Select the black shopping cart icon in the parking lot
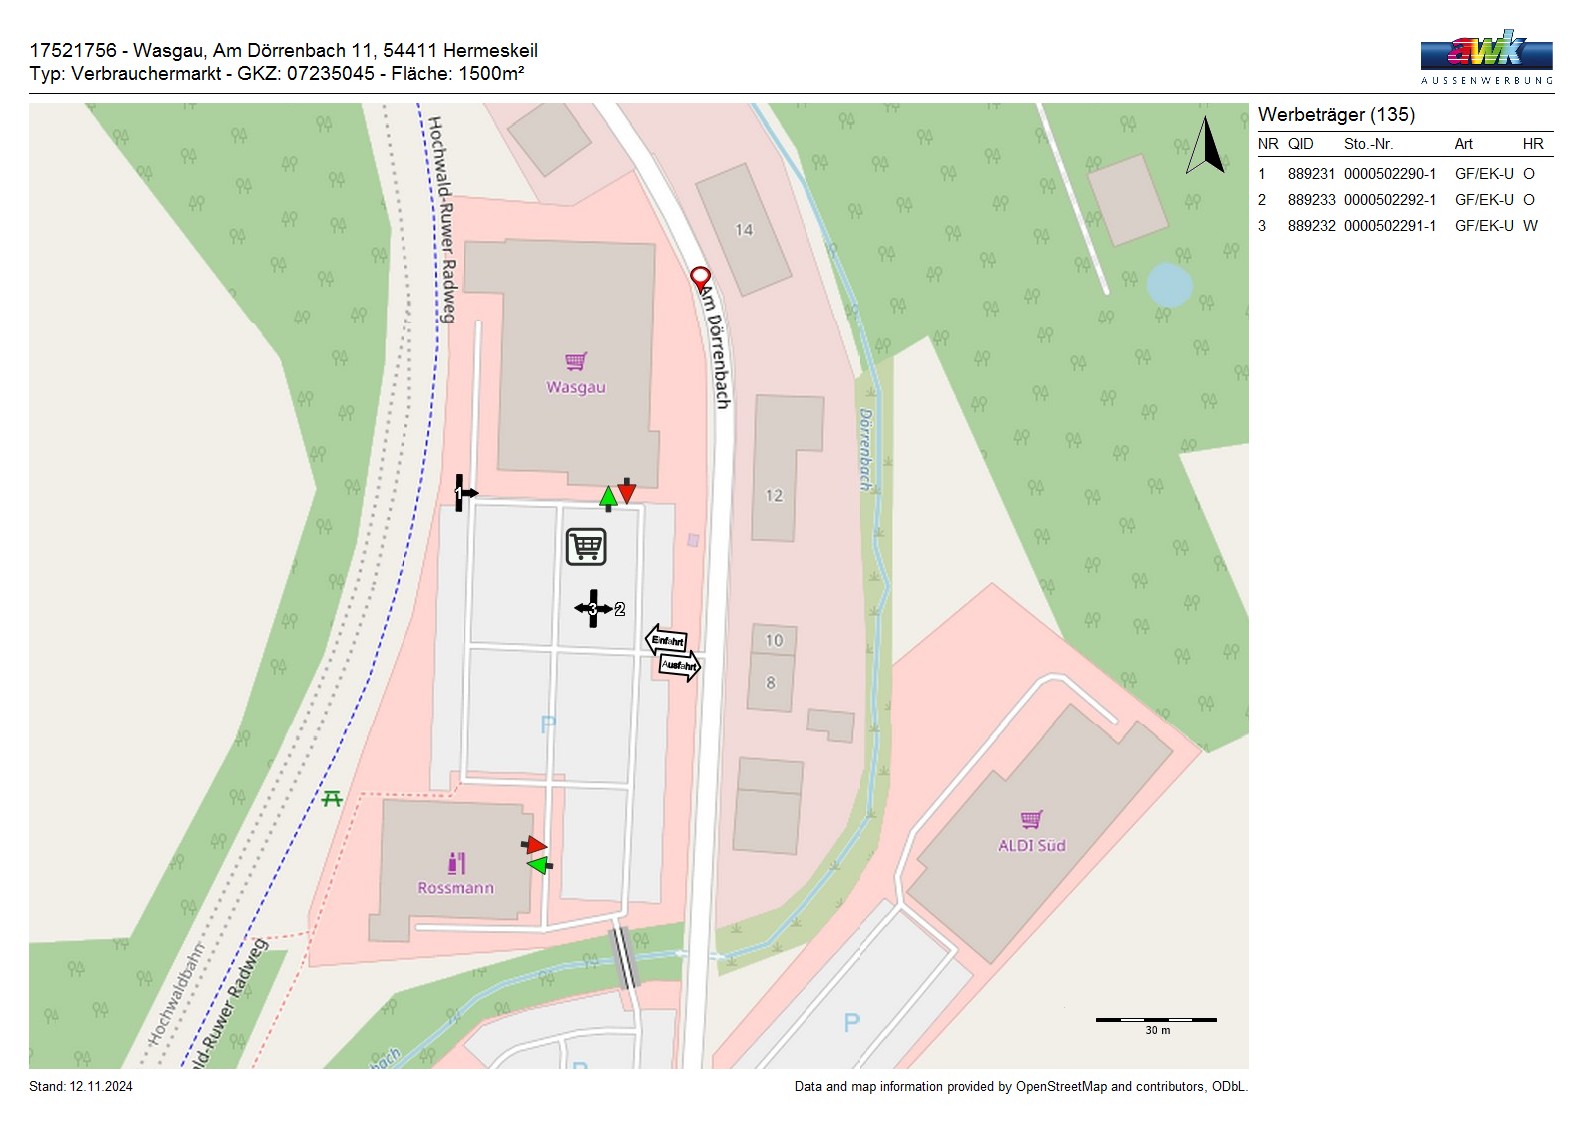The height and width of the screenshot is (1123, 1587). click(x=586, y=547)
